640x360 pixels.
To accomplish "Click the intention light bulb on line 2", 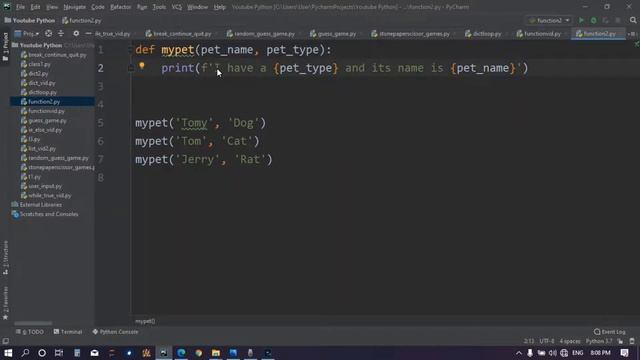I will point(142,65).
